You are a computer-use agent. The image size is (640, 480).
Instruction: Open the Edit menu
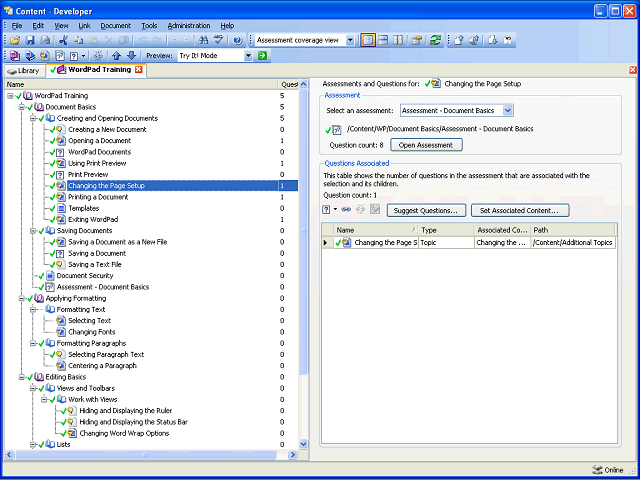click(38, 26)
